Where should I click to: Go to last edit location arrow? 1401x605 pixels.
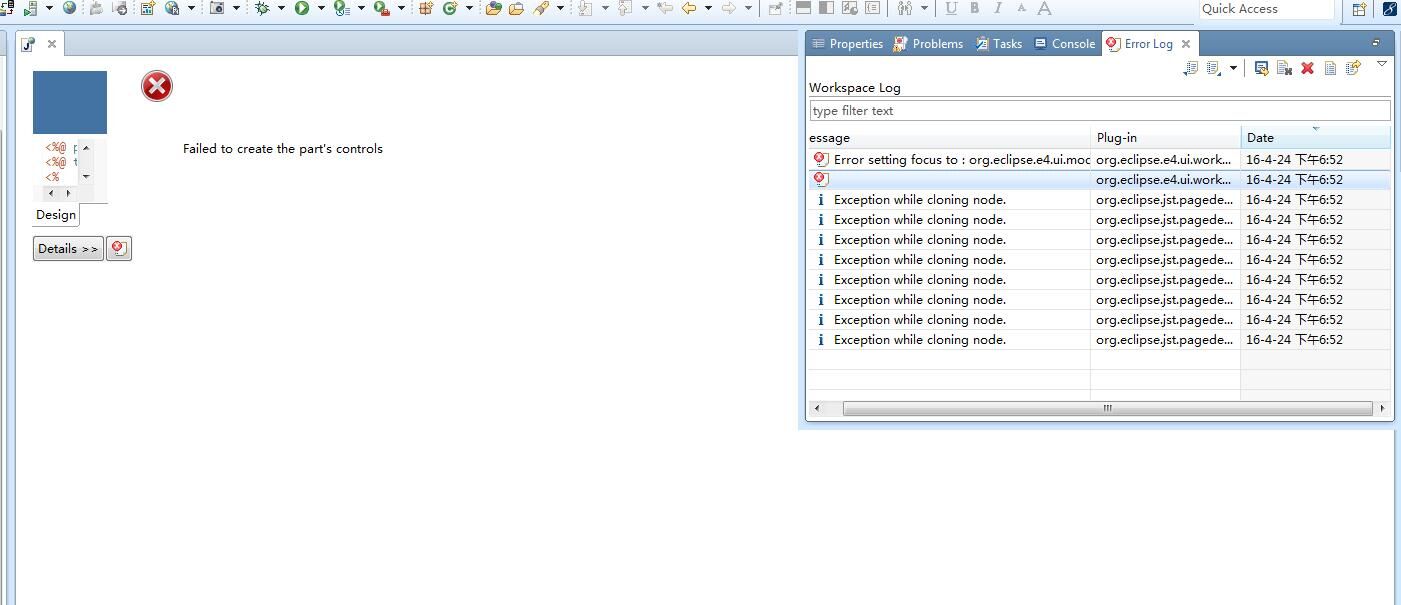click(664, 8)
